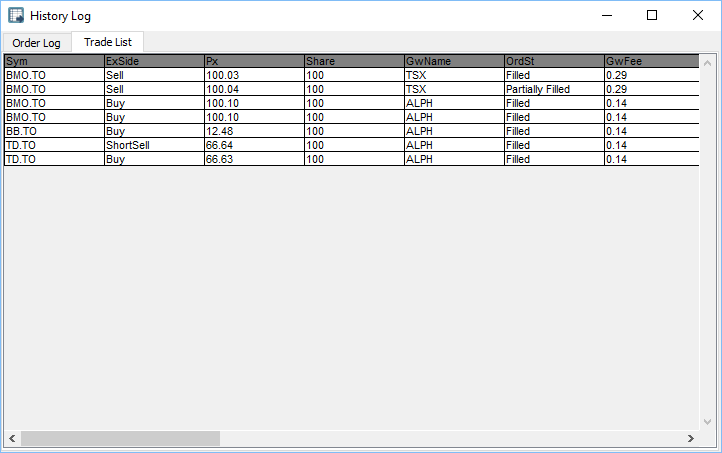Click the Px column header
The height and width of the screenshot is (453, 722).
(254, 61)
